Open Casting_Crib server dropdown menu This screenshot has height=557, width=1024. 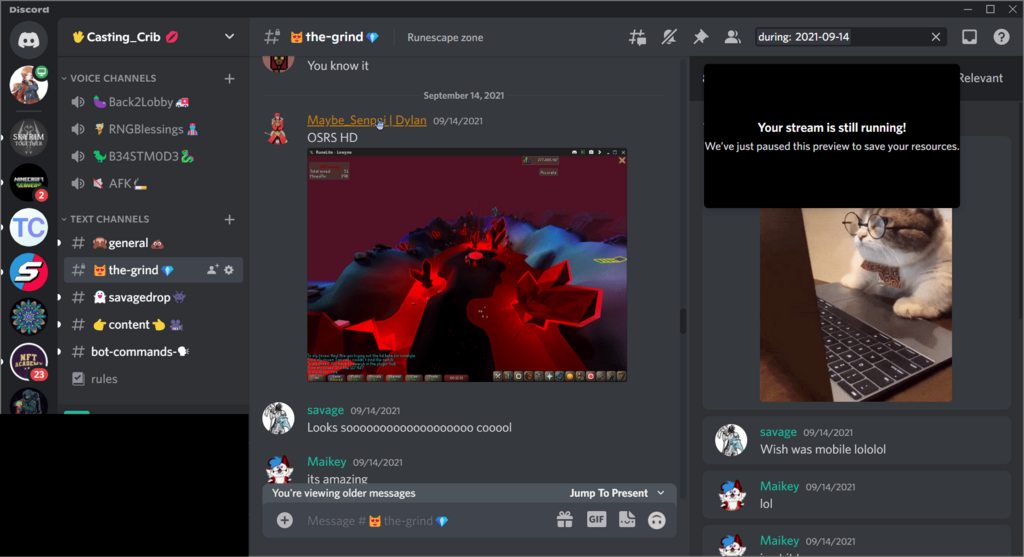pyautogui.click(x=229, y=37)
